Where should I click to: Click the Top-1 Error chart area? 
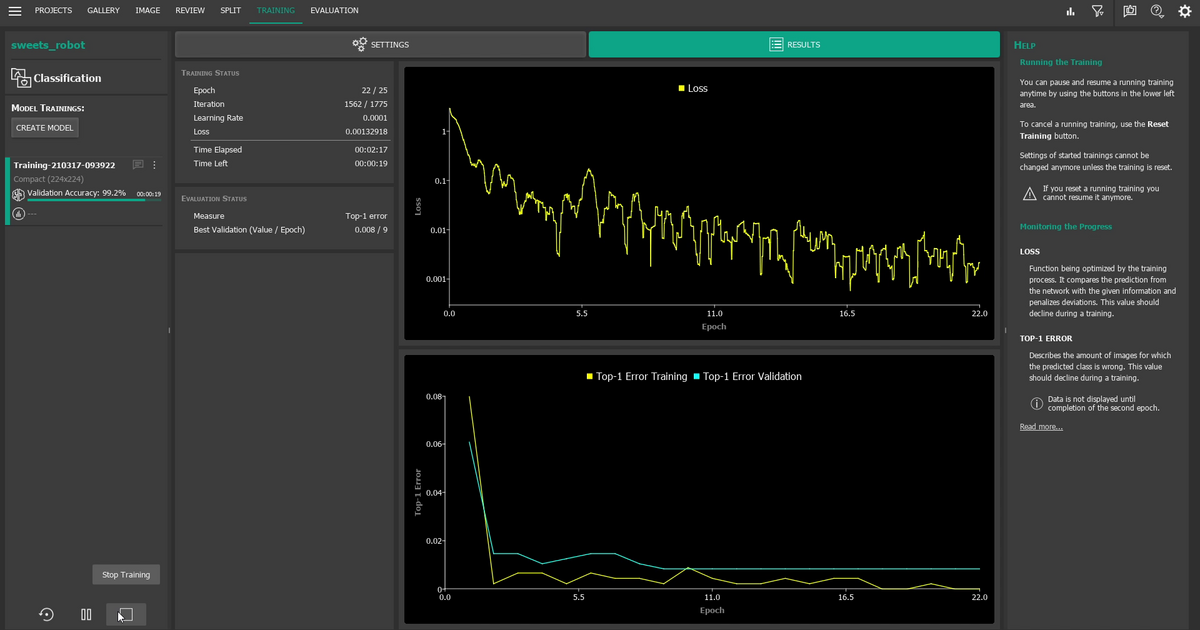coord(699,489)
